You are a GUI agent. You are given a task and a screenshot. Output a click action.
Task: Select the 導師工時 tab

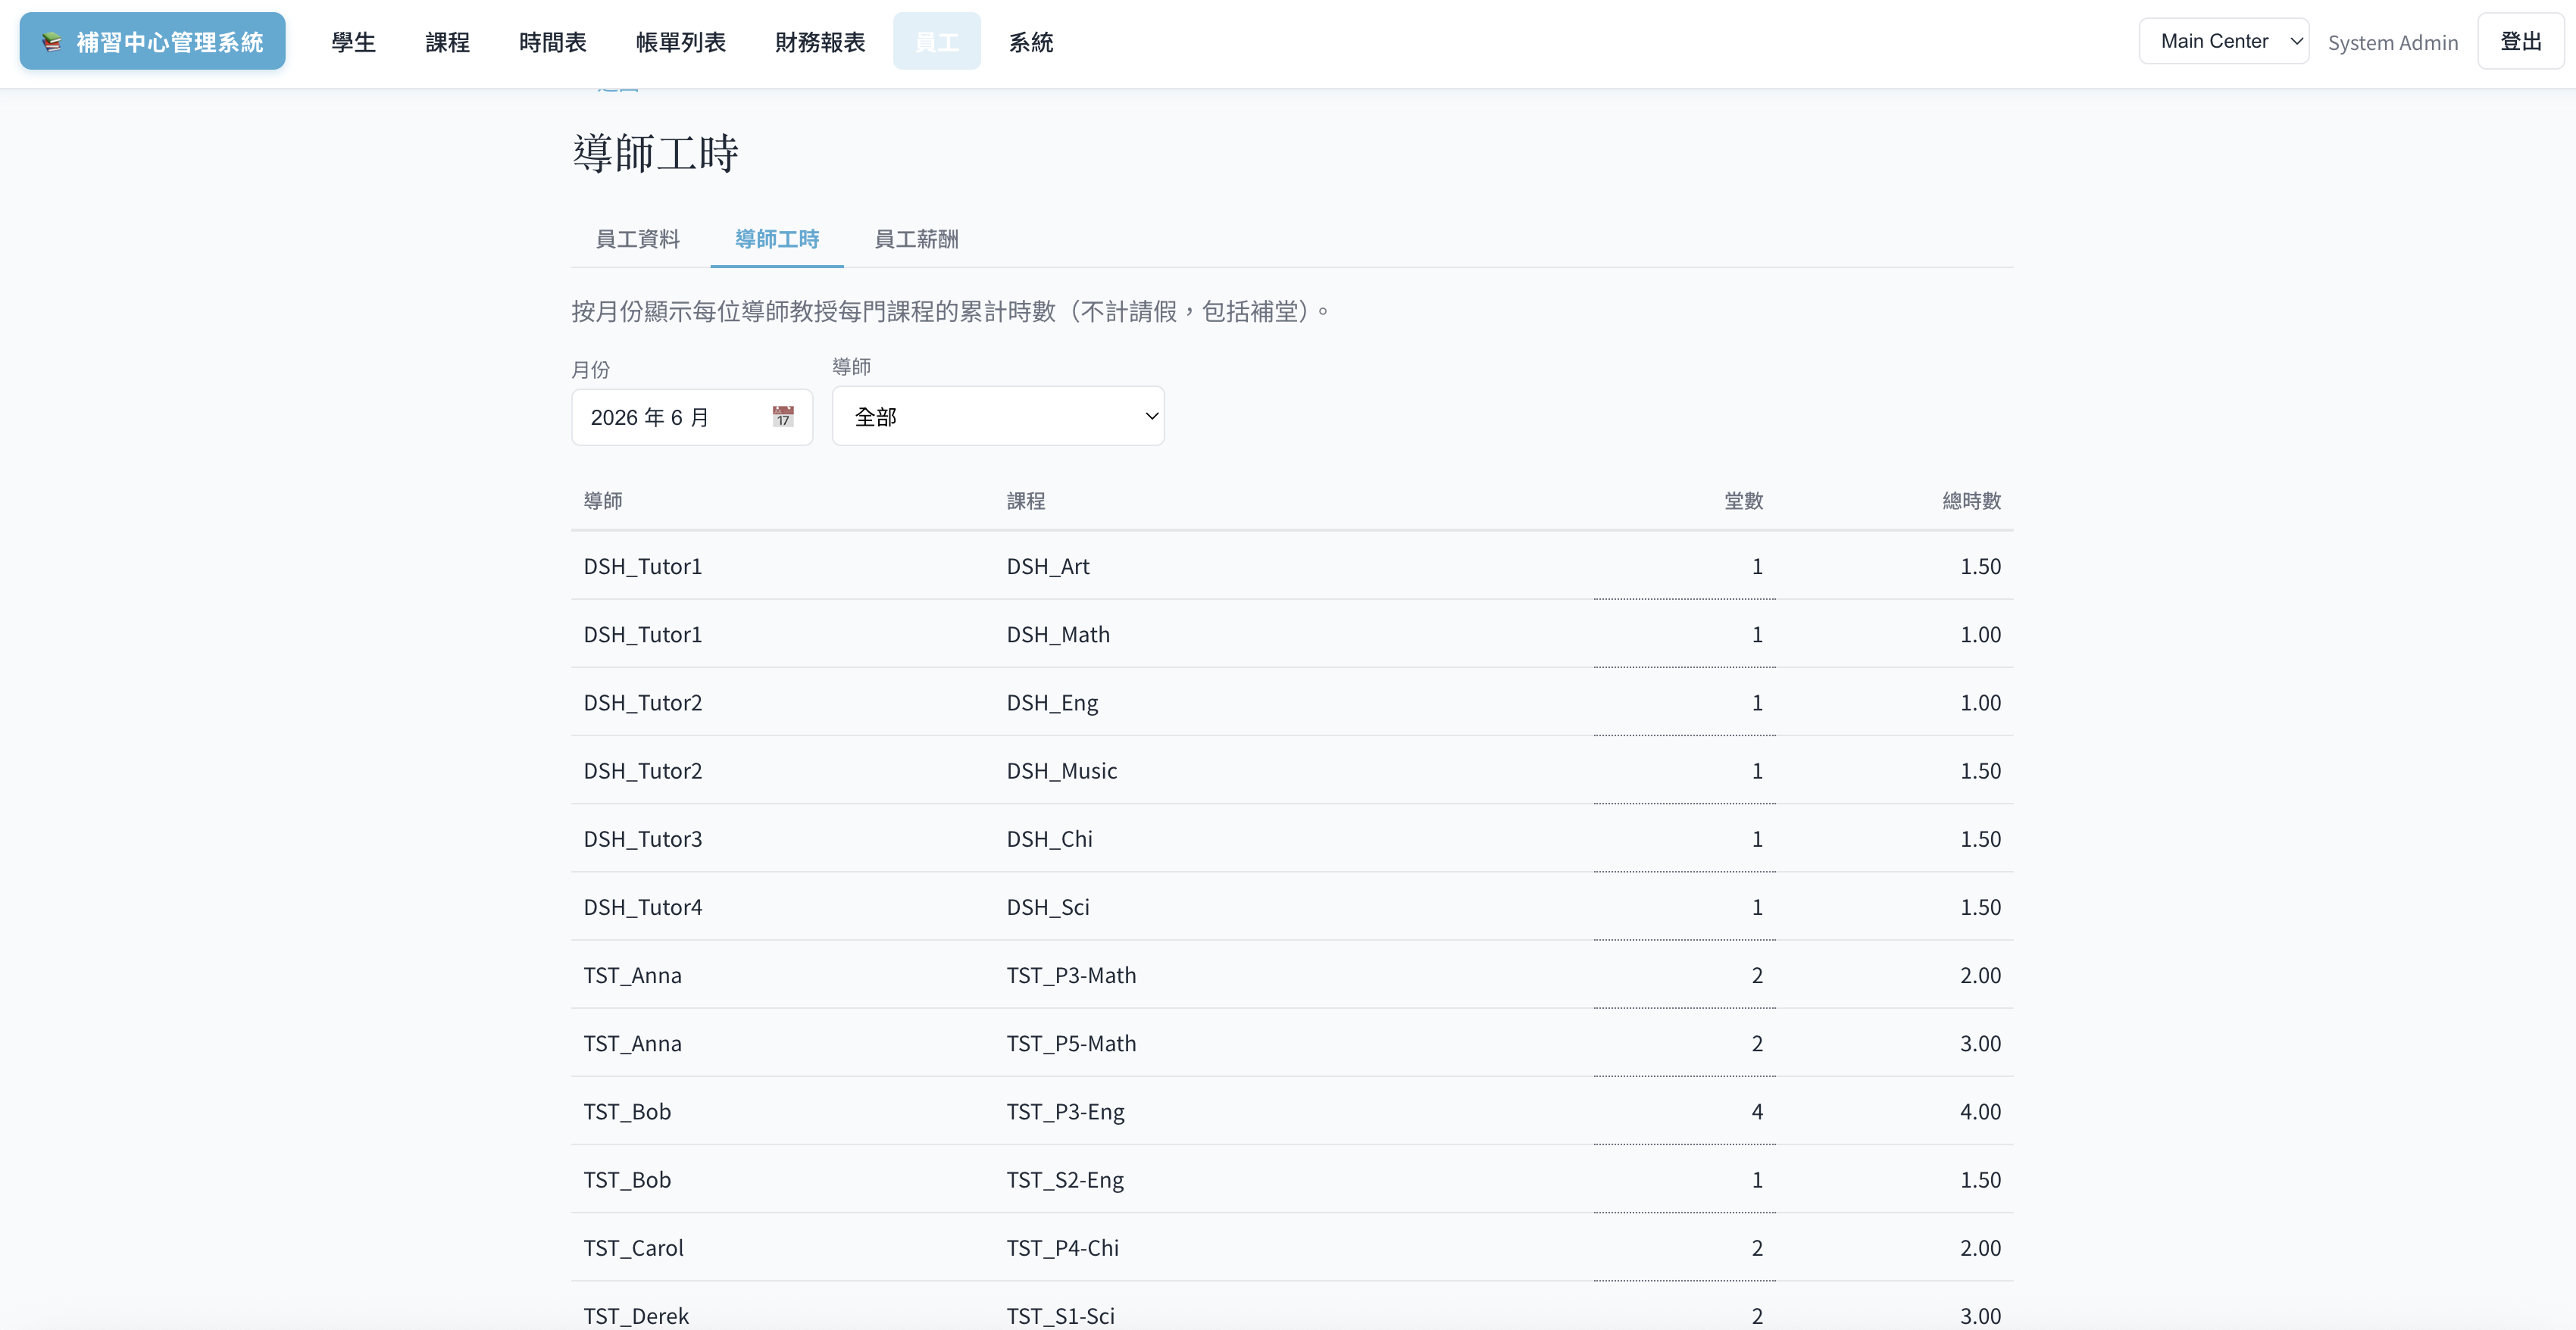click(777, 239)
